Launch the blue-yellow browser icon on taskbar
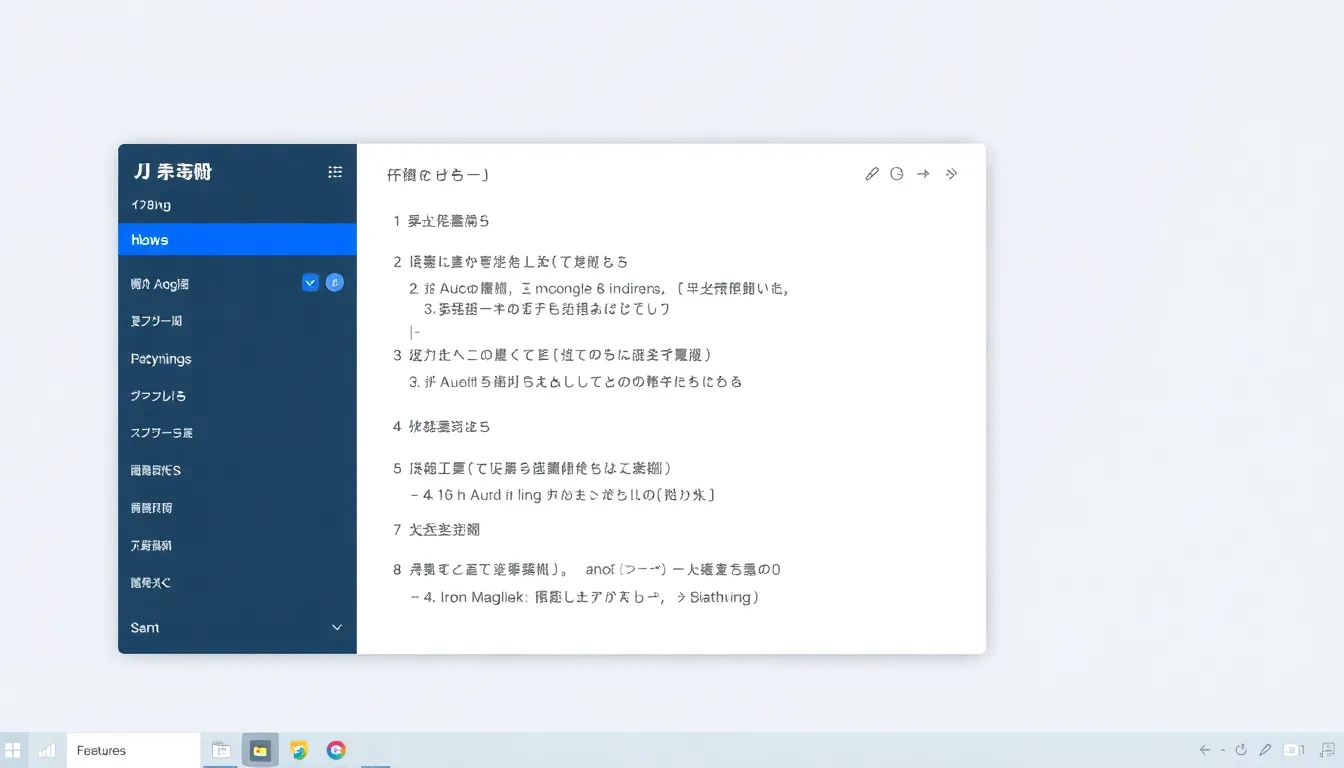 [x=298, y=750]
